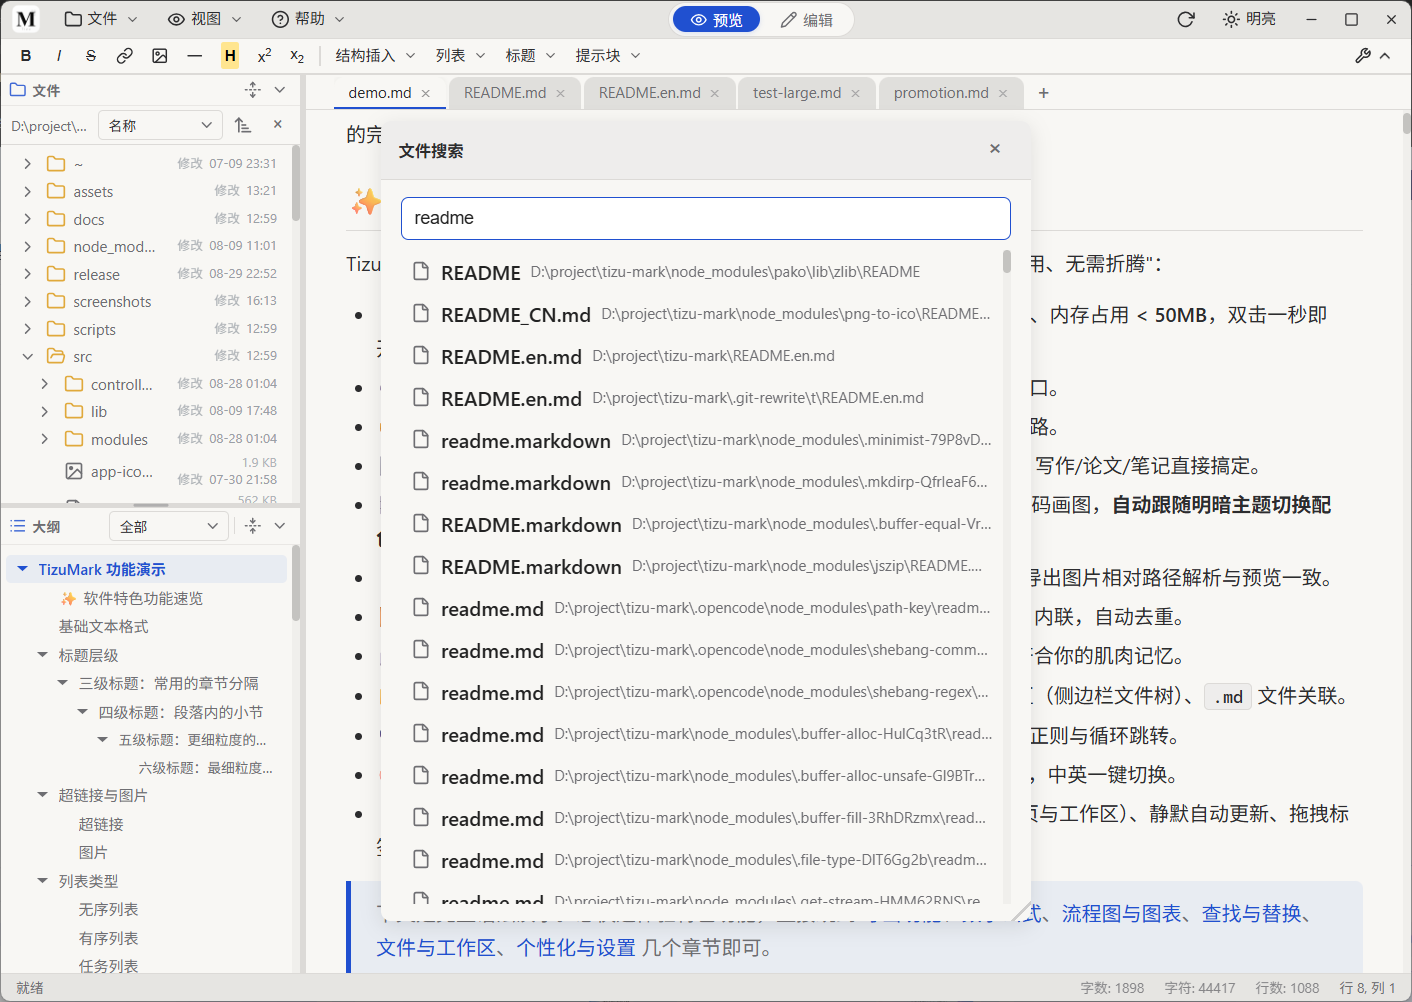The image size is (1412, 1002).
Task: Open README.en.md result in tizu-mark root
Action: click(703, 357)
